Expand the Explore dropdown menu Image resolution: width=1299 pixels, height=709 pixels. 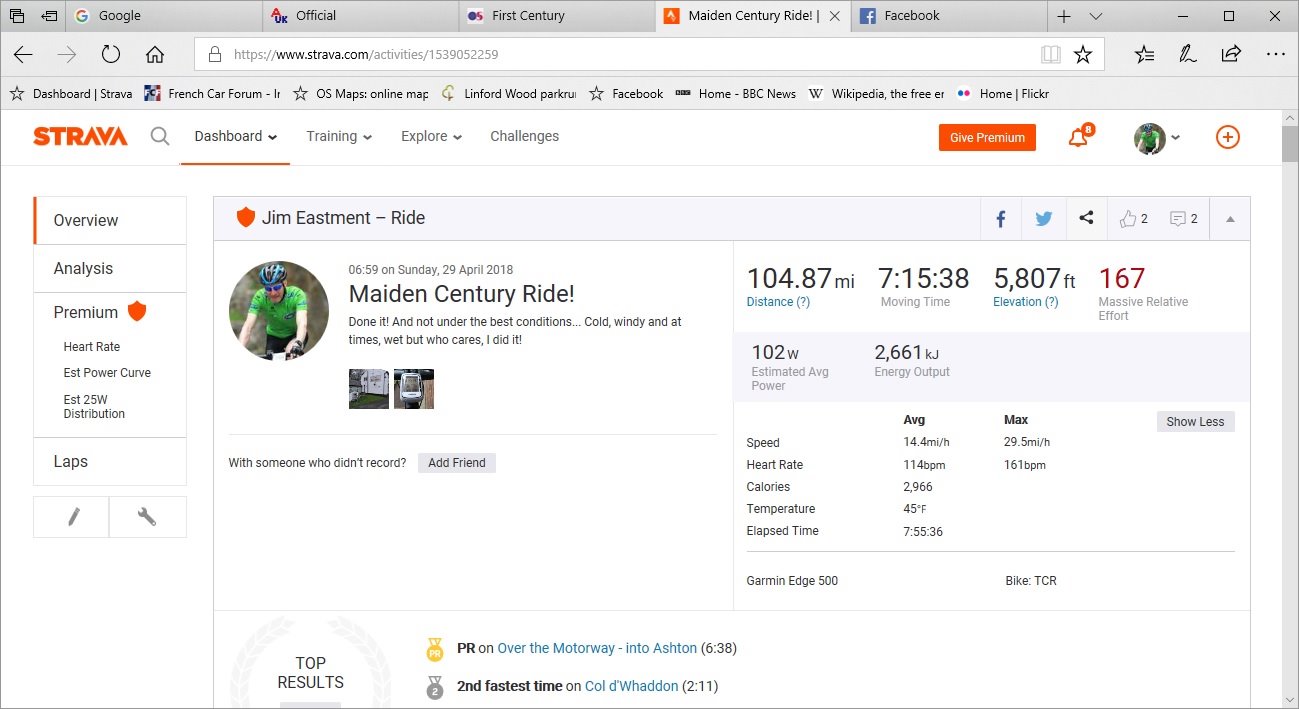pos(431,136)
